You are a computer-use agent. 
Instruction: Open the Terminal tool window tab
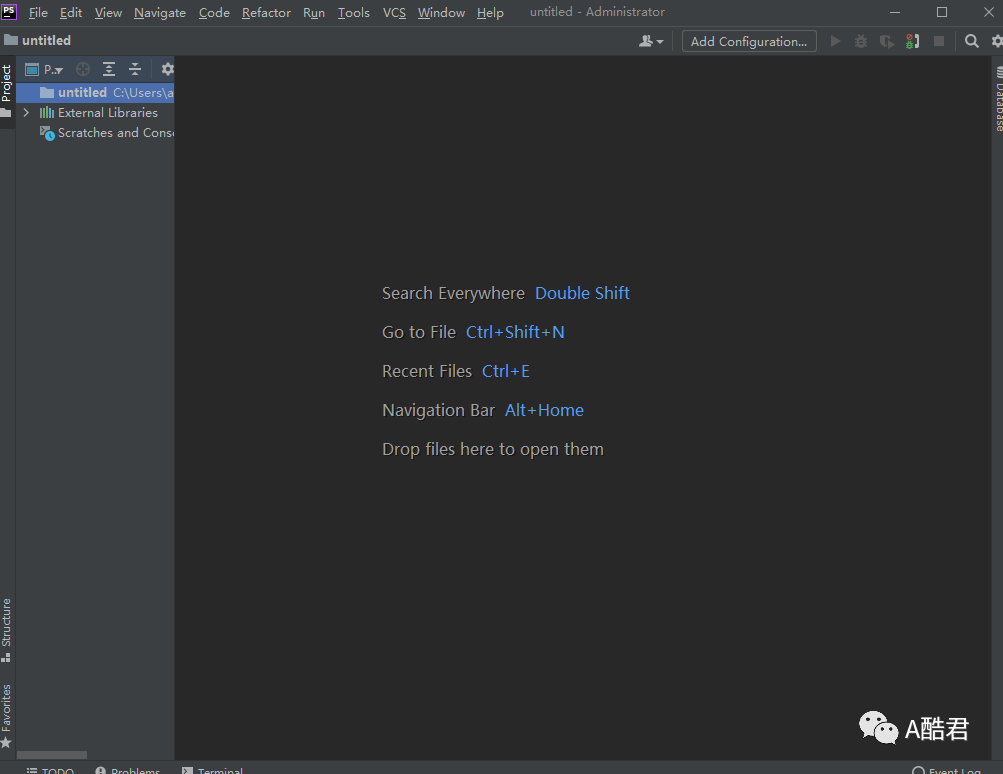[x=212, y=770]
